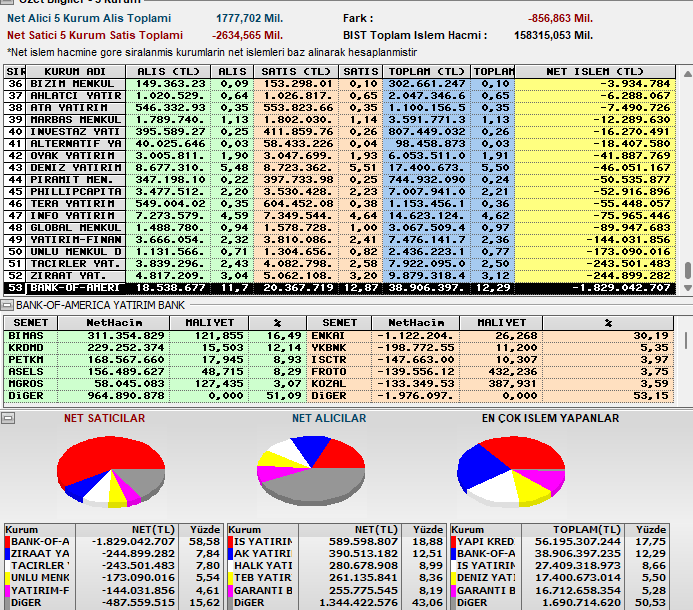Image resolution: width=693 pixels, height=610 pixels.
Task: Collapse the BANK-OF-AMERICA YATIRIM BANK section
Action: tap(7, 305)
